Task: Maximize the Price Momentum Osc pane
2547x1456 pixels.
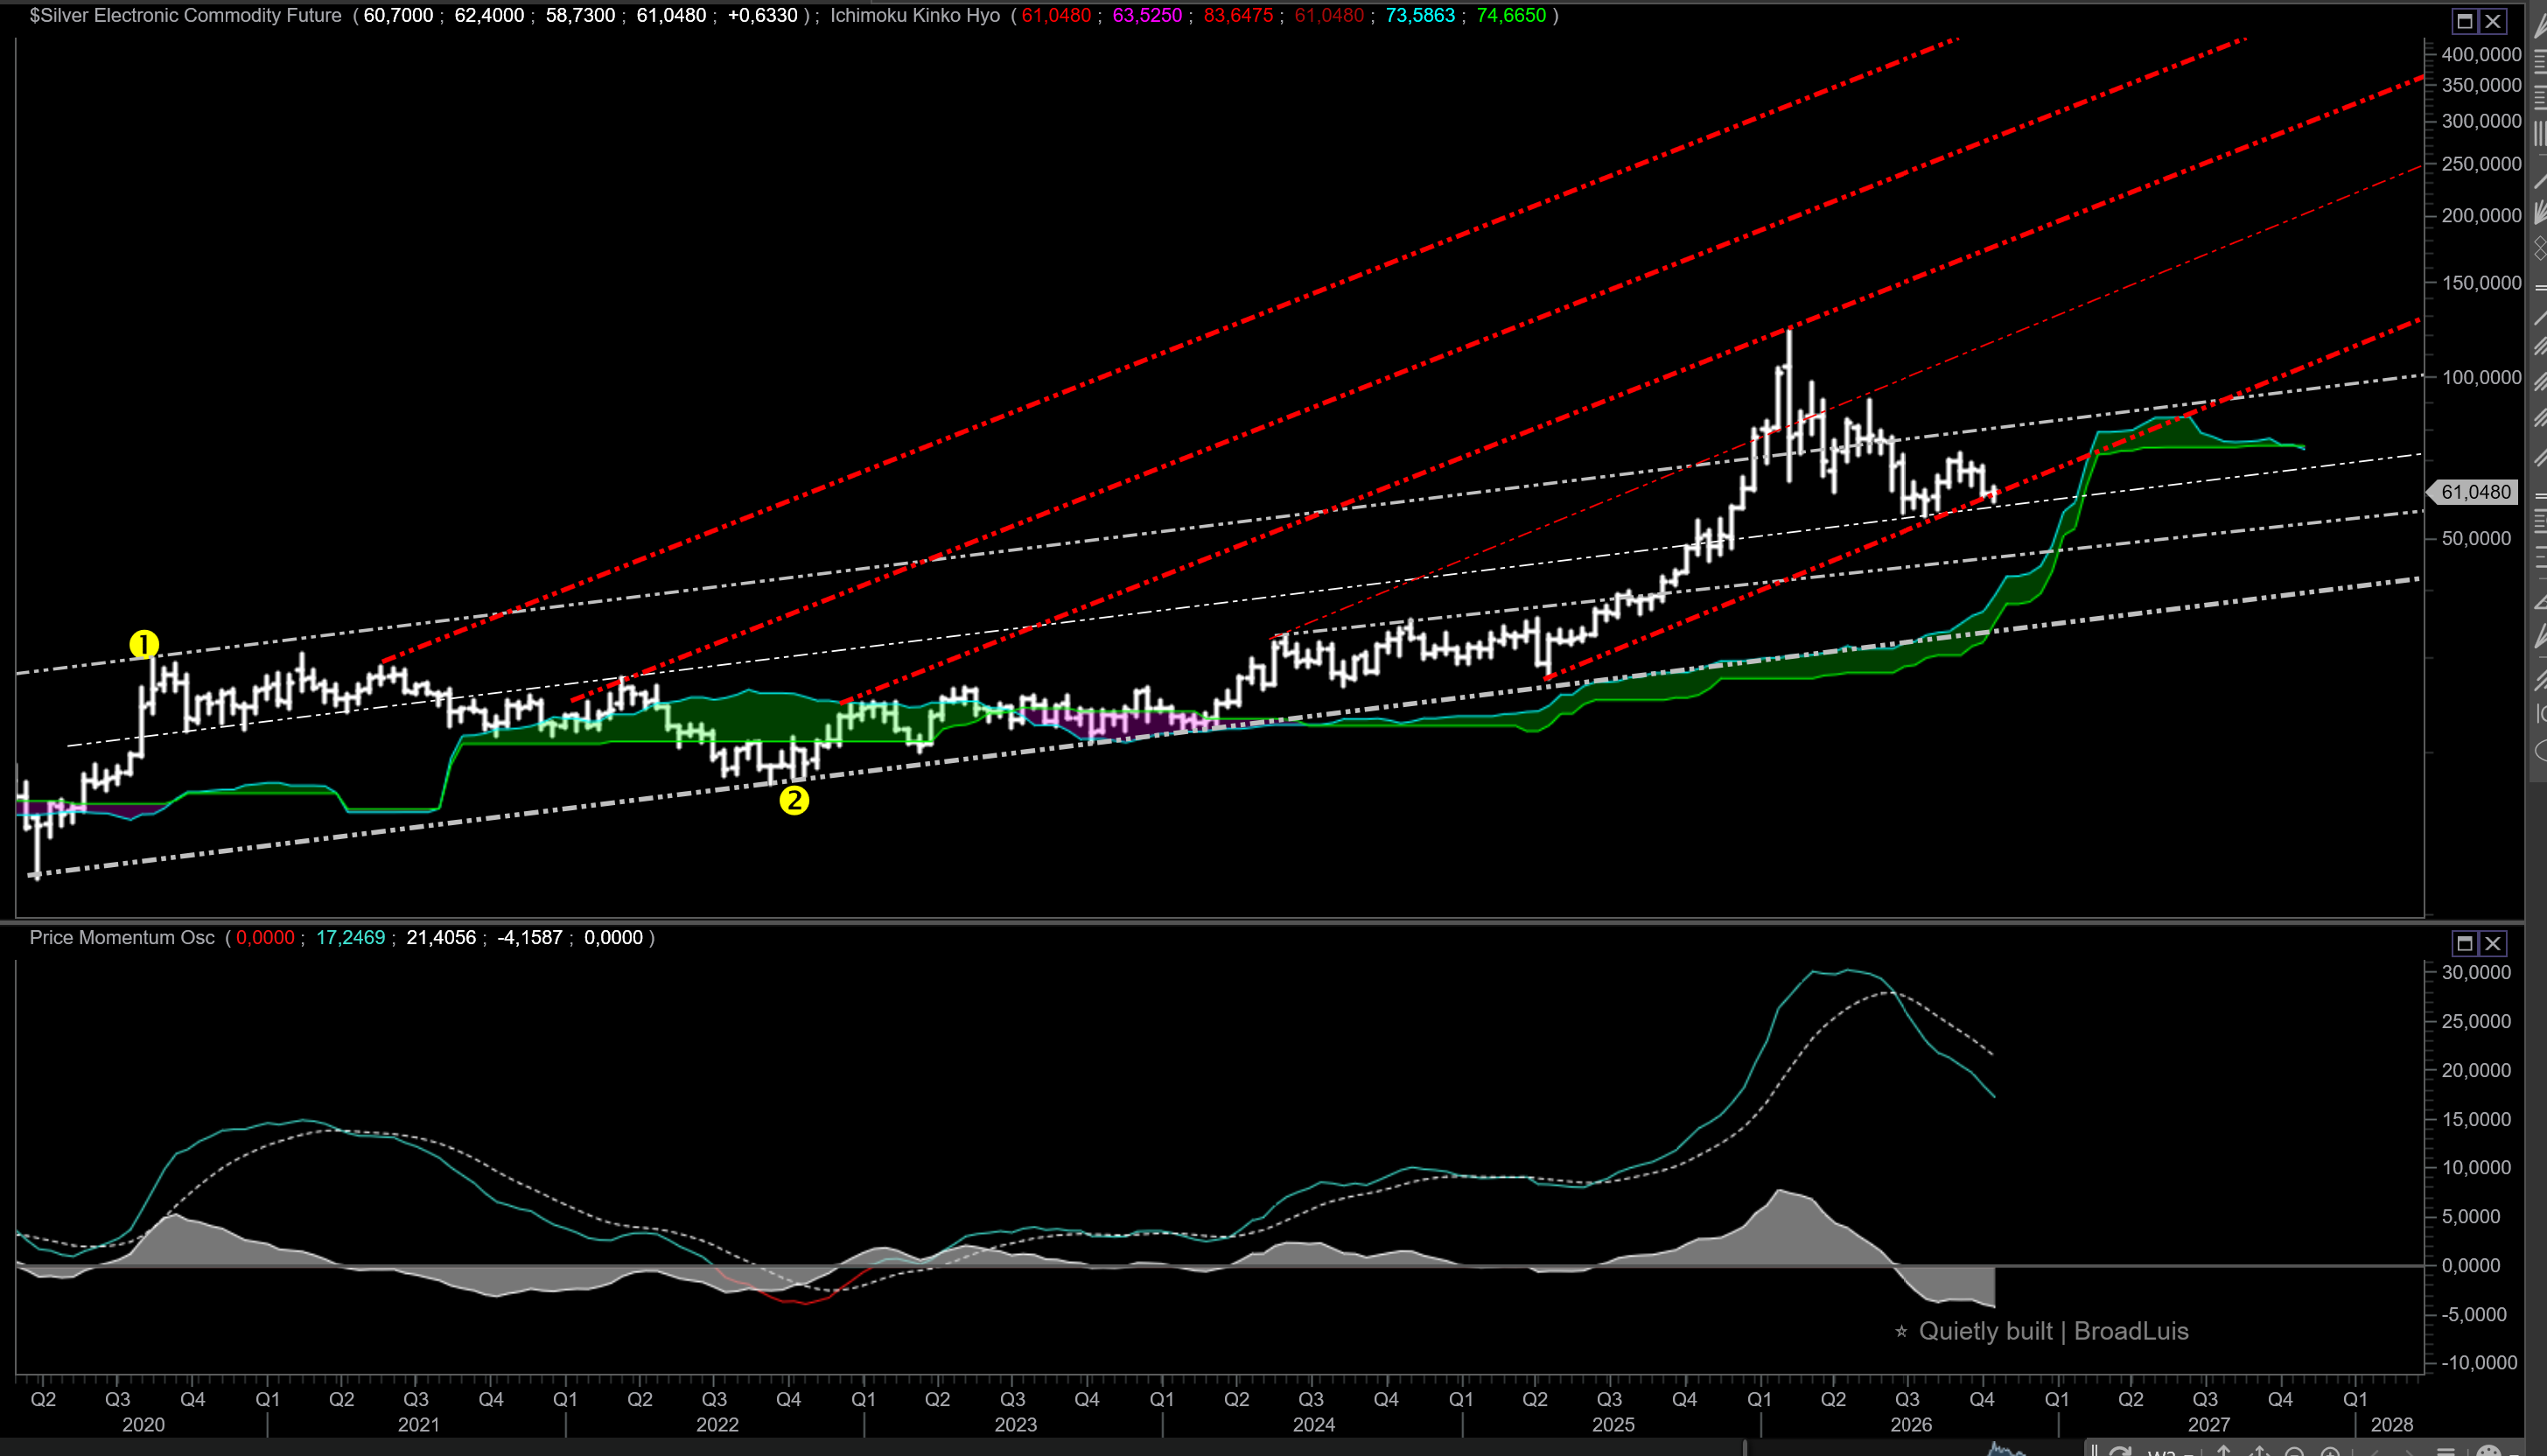Action: point(2464,943)
